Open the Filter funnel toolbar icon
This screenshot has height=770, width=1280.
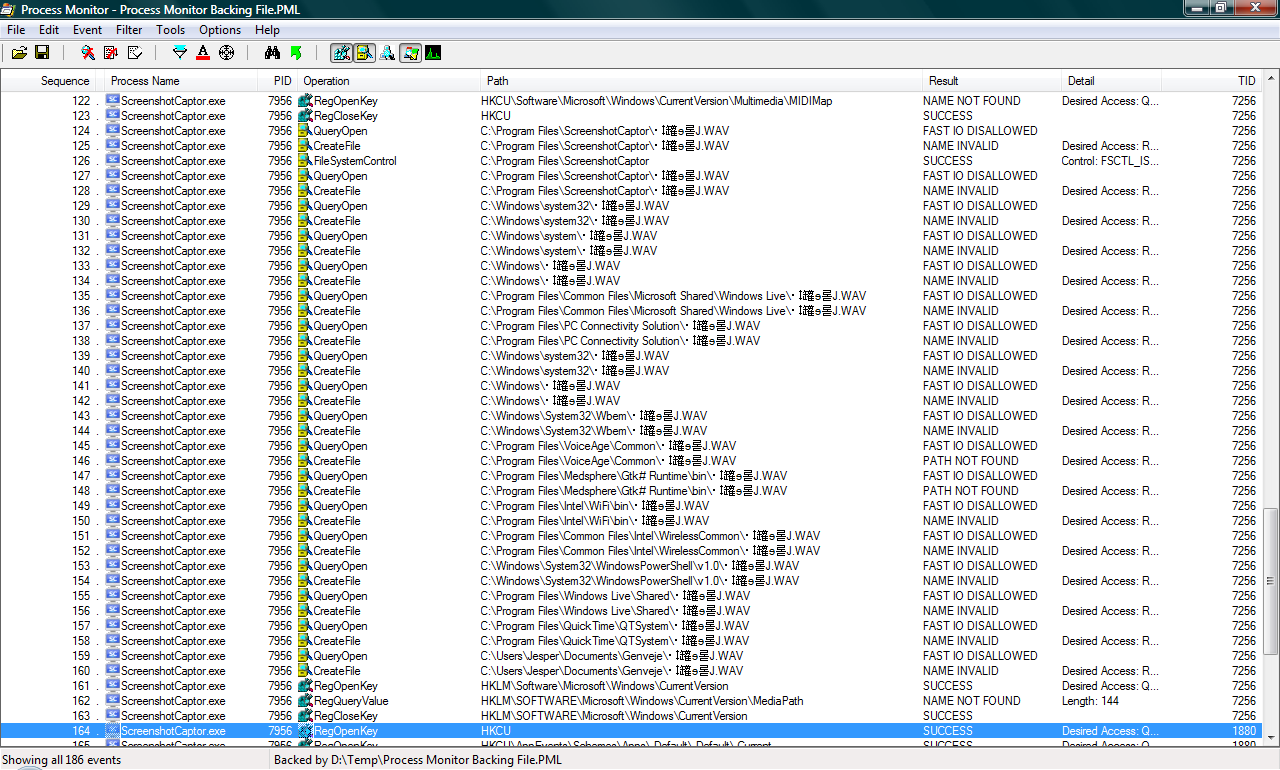[x=180, y=53]
